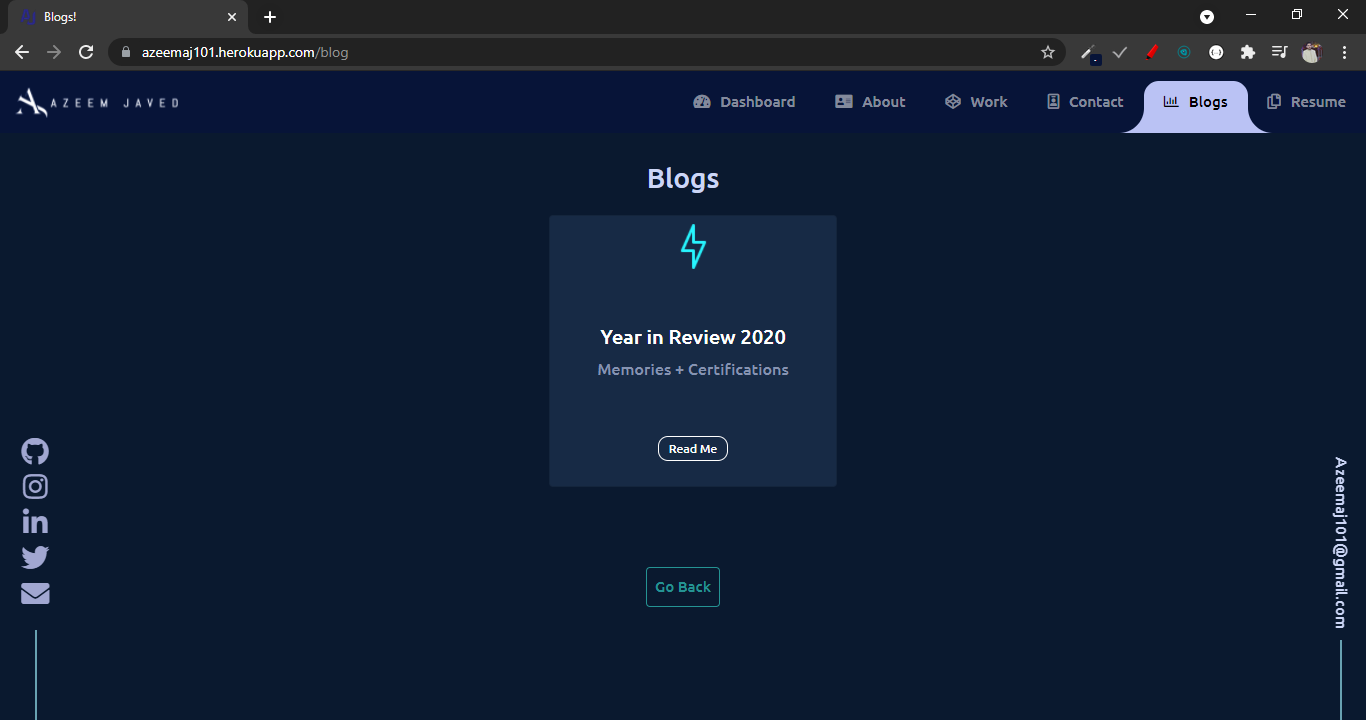The width and height of the screenshot is (1366, 720).
Task: Reload the page in browser
Action: pyautogui.click(x=86, y=52)
